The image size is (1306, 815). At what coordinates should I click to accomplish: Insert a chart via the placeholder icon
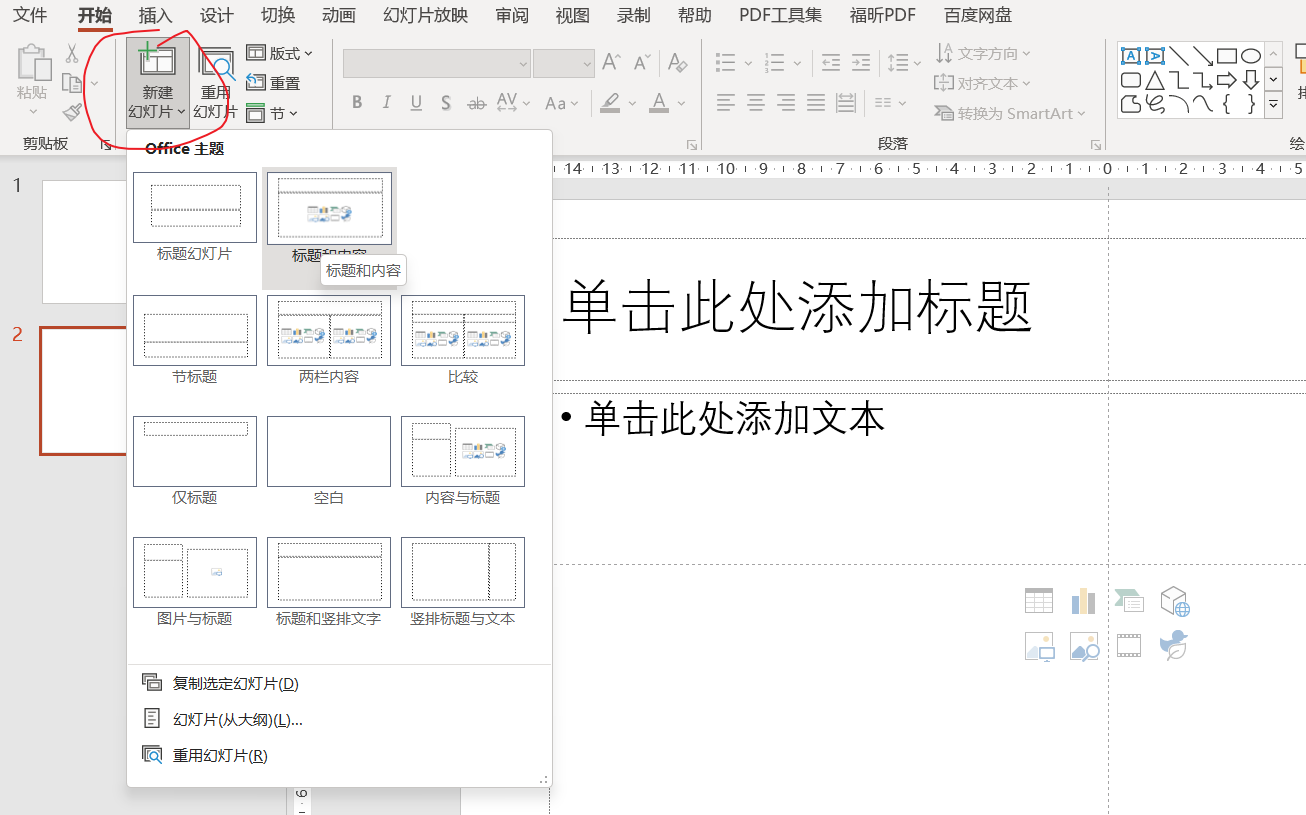click(1083, 600)
